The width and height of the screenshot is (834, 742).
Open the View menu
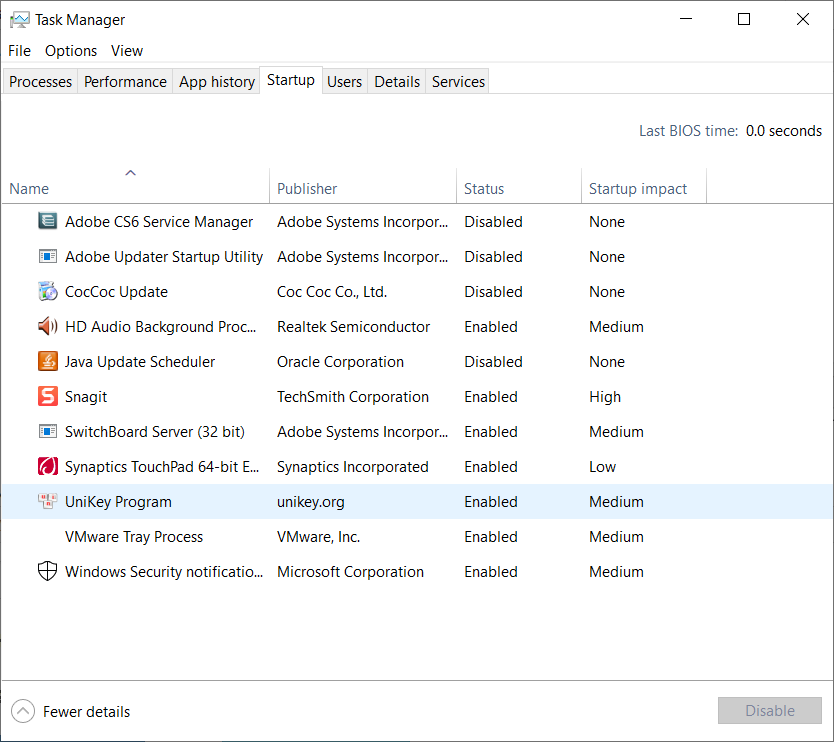[x=127, y=51]
